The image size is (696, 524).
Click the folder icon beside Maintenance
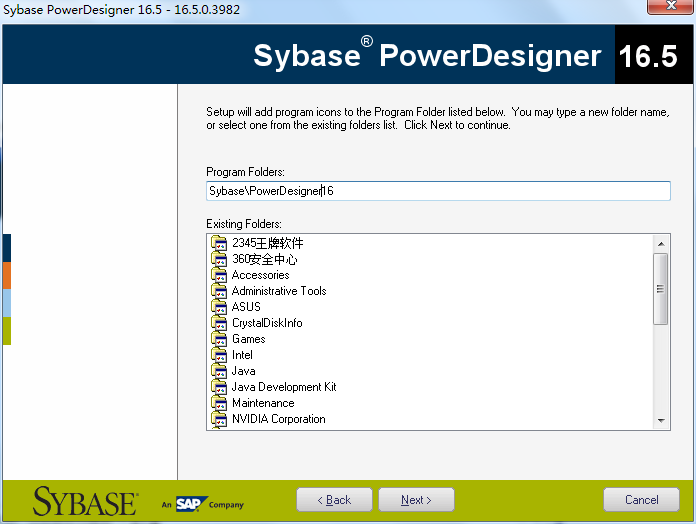pos(219,403)
